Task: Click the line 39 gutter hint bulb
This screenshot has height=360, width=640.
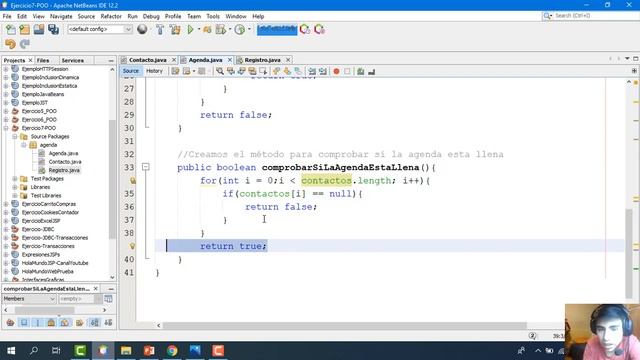Action: 132,246
